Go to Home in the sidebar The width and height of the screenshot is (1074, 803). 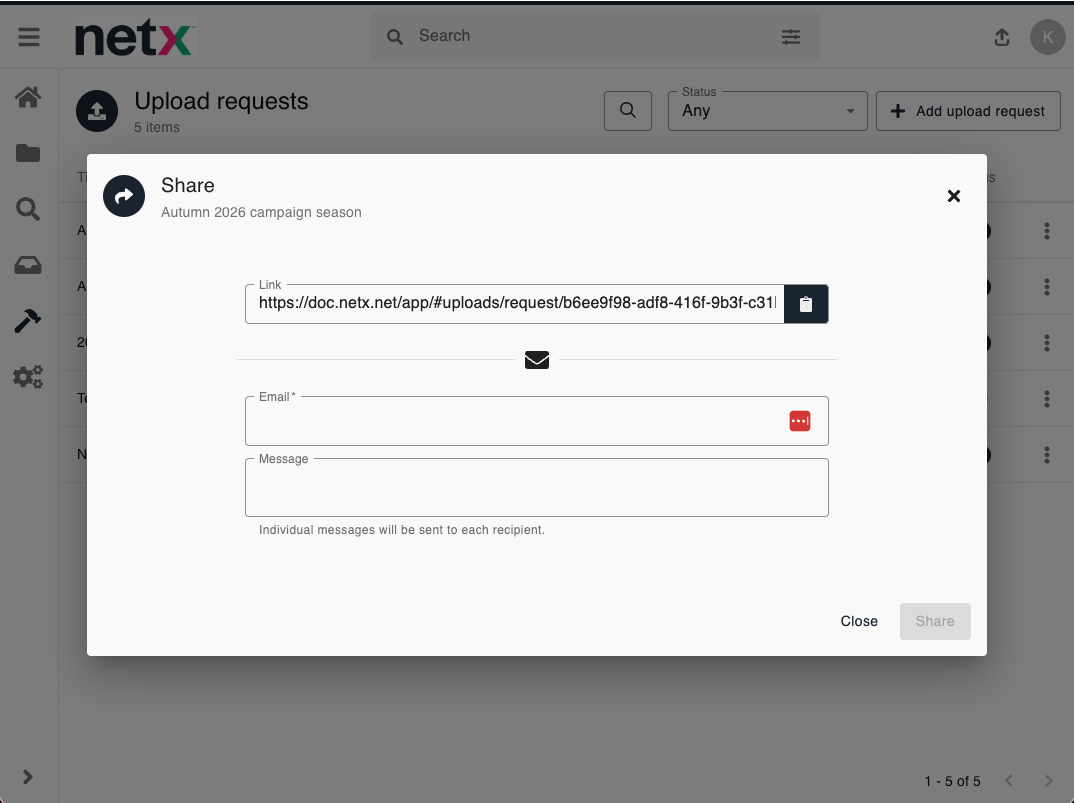point(28,97)
